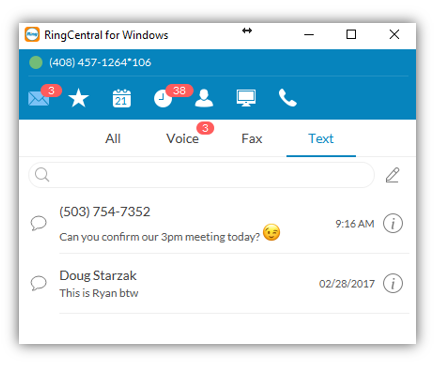442x373 pixels.
Task: Open the Contacts person icon
Action: [204, 98]
